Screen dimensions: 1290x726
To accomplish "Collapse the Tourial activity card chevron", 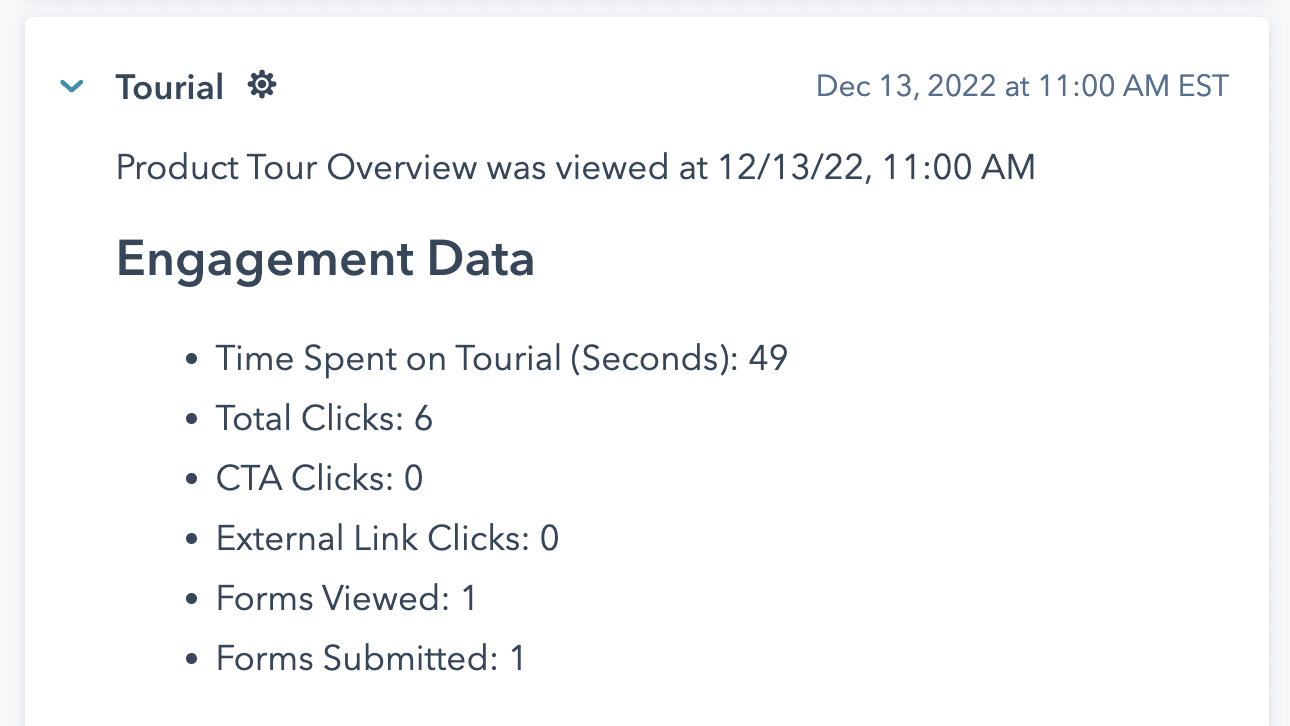I will click(x=71, y=87).
